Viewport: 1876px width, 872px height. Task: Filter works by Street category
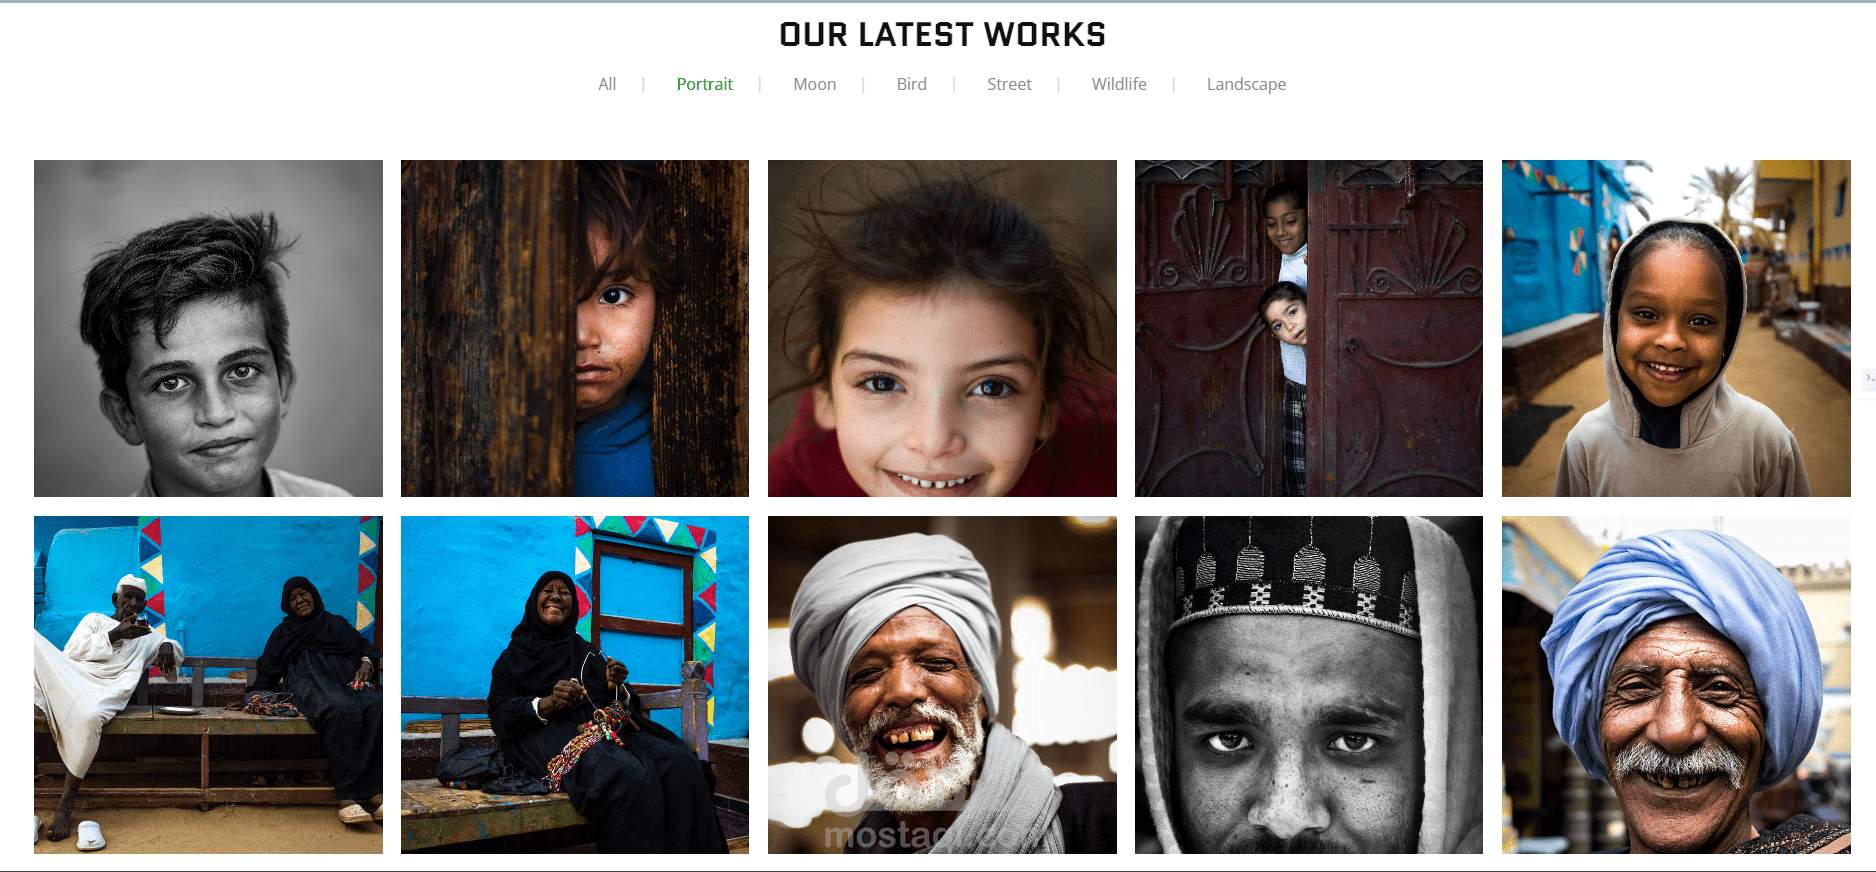[1009, 84]
